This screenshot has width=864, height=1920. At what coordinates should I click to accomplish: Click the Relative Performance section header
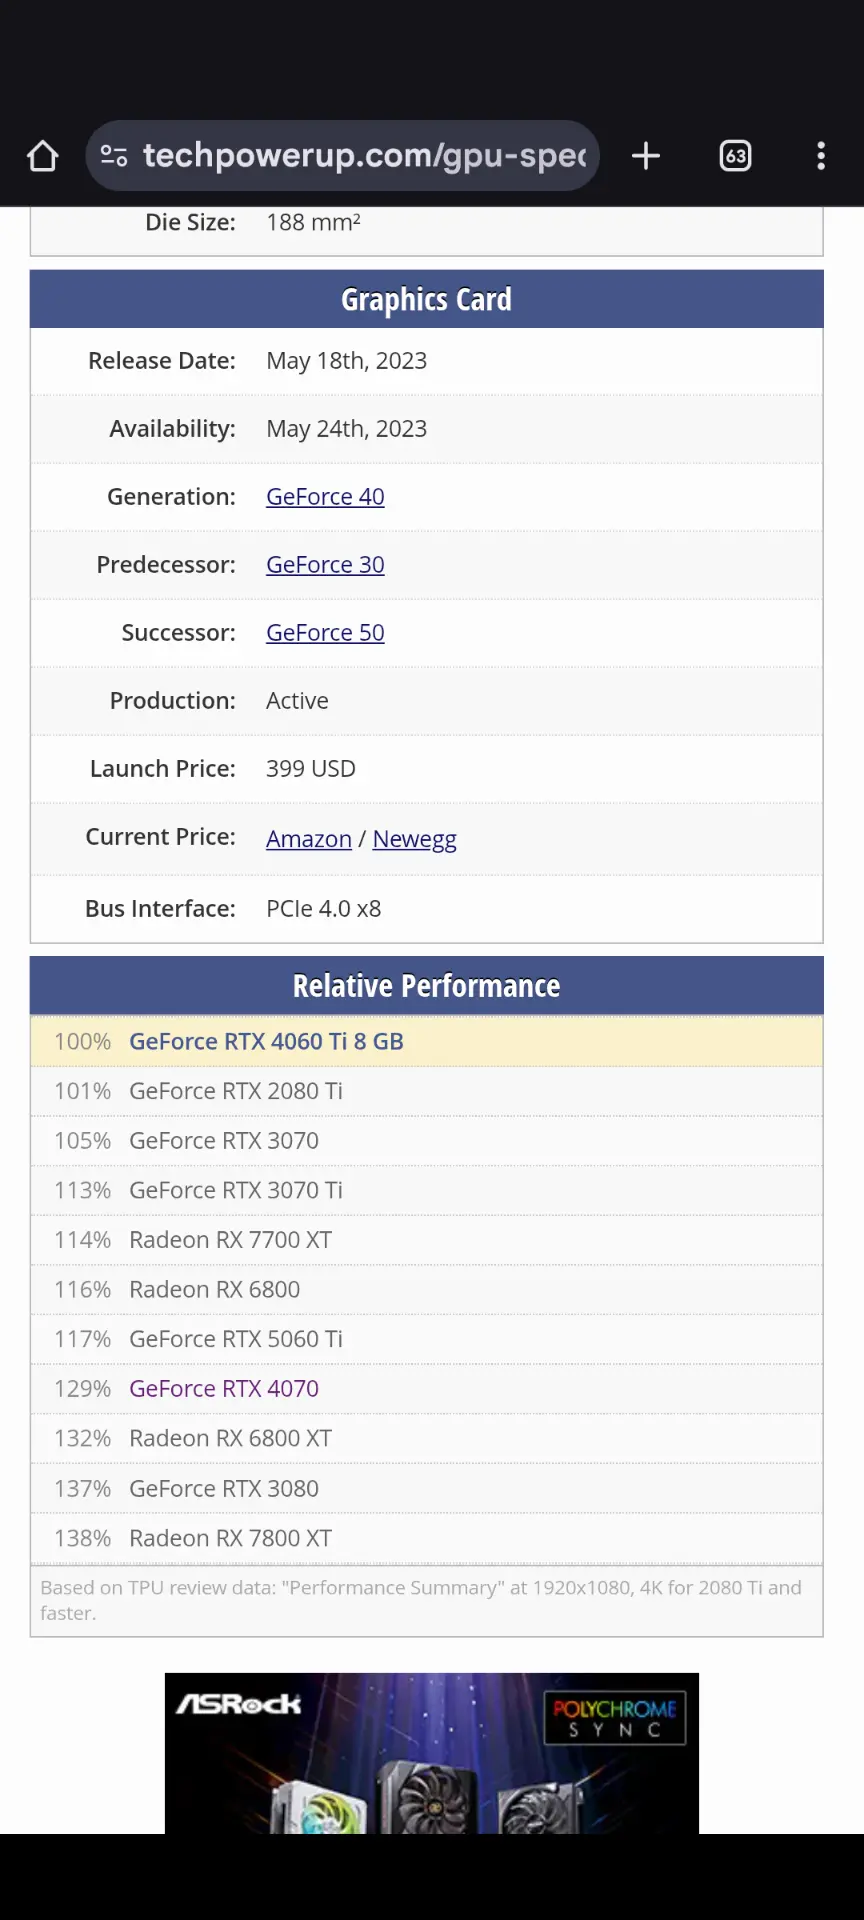pos(427,986)
